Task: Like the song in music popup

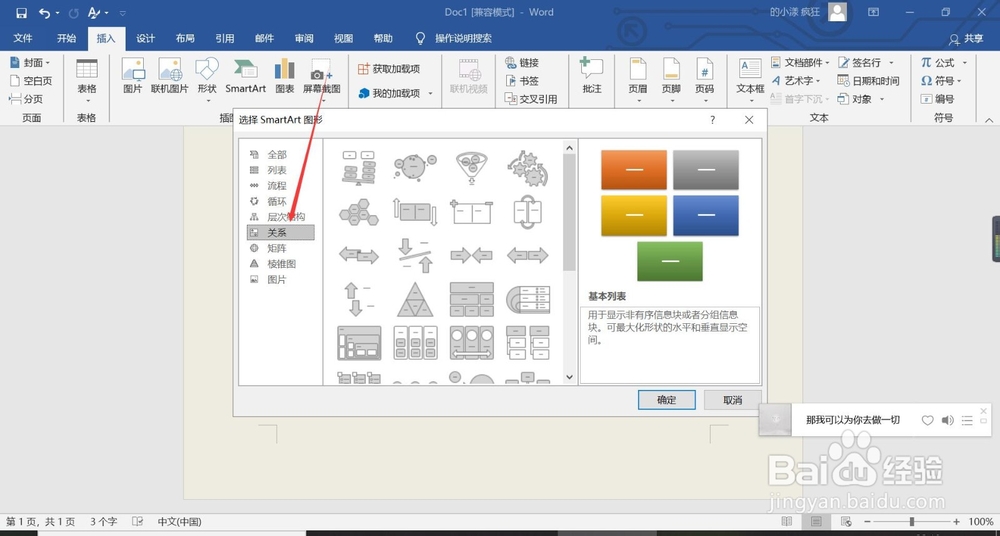Action: coord(928,420)
